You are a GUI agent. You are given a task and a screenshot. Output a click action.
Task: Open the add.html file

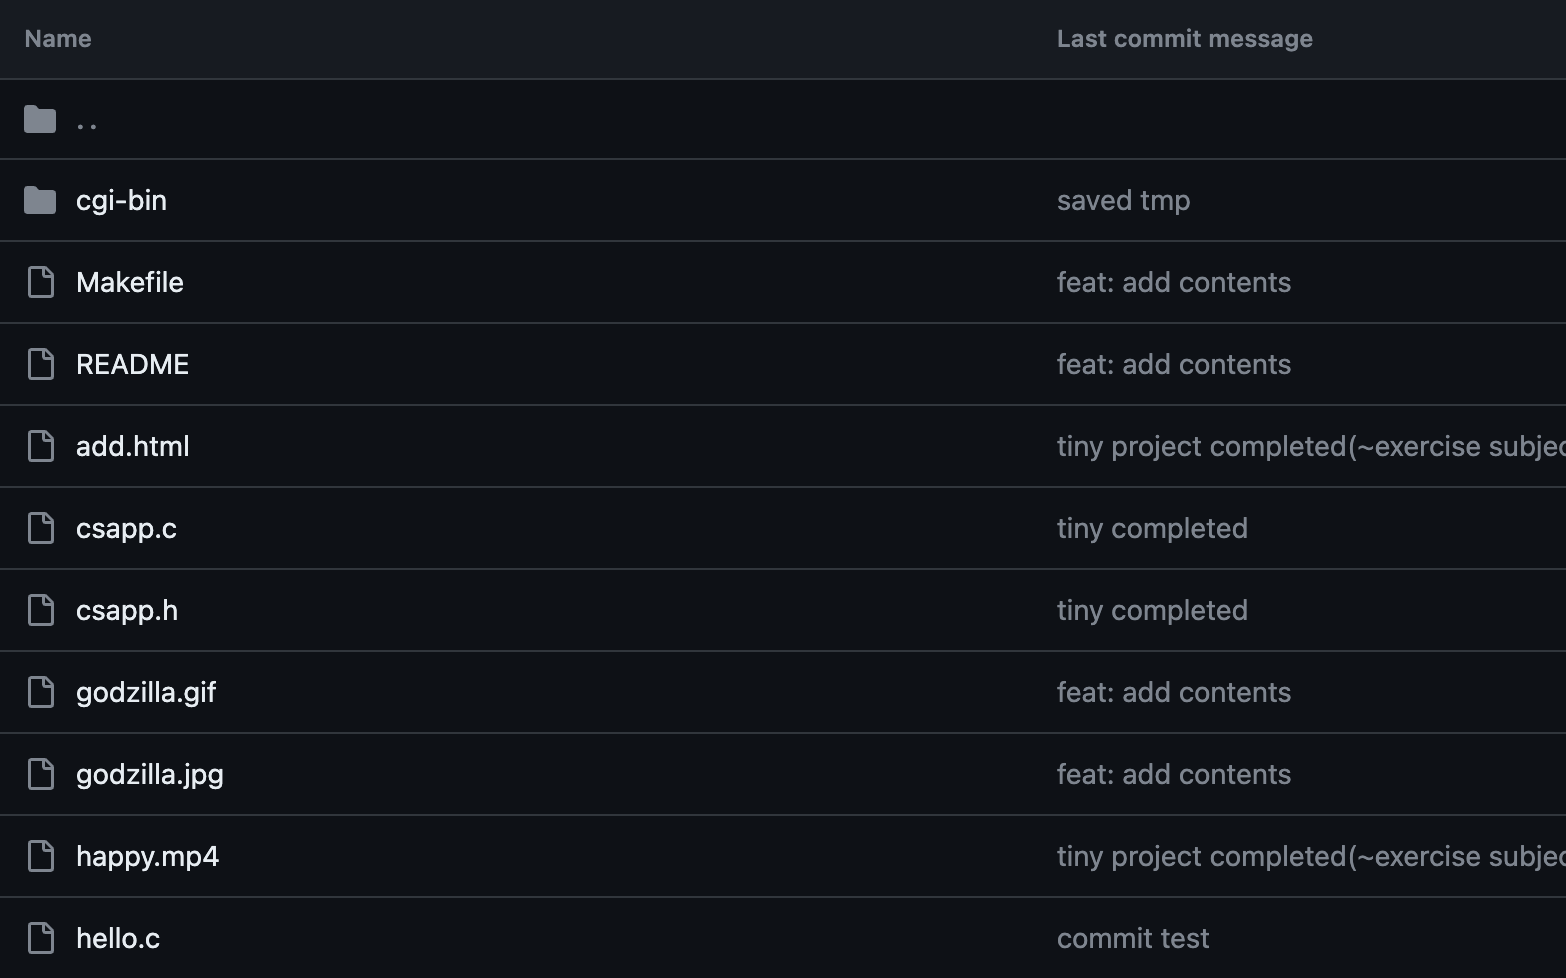point(133,446)
